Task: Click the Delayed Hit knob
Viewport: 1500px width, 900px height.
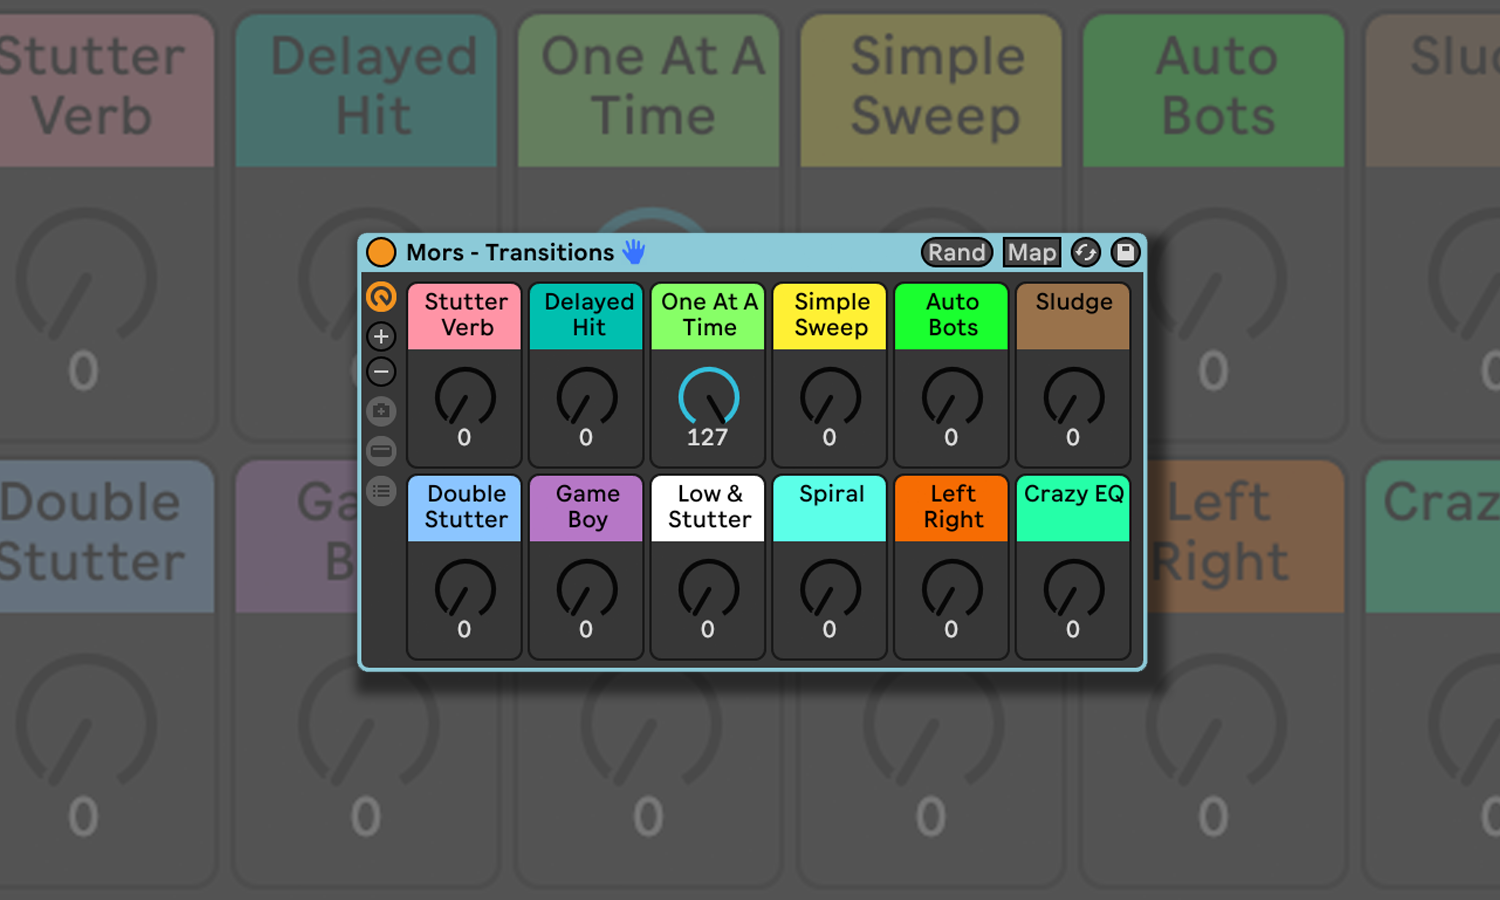Action: click(587, 396)
